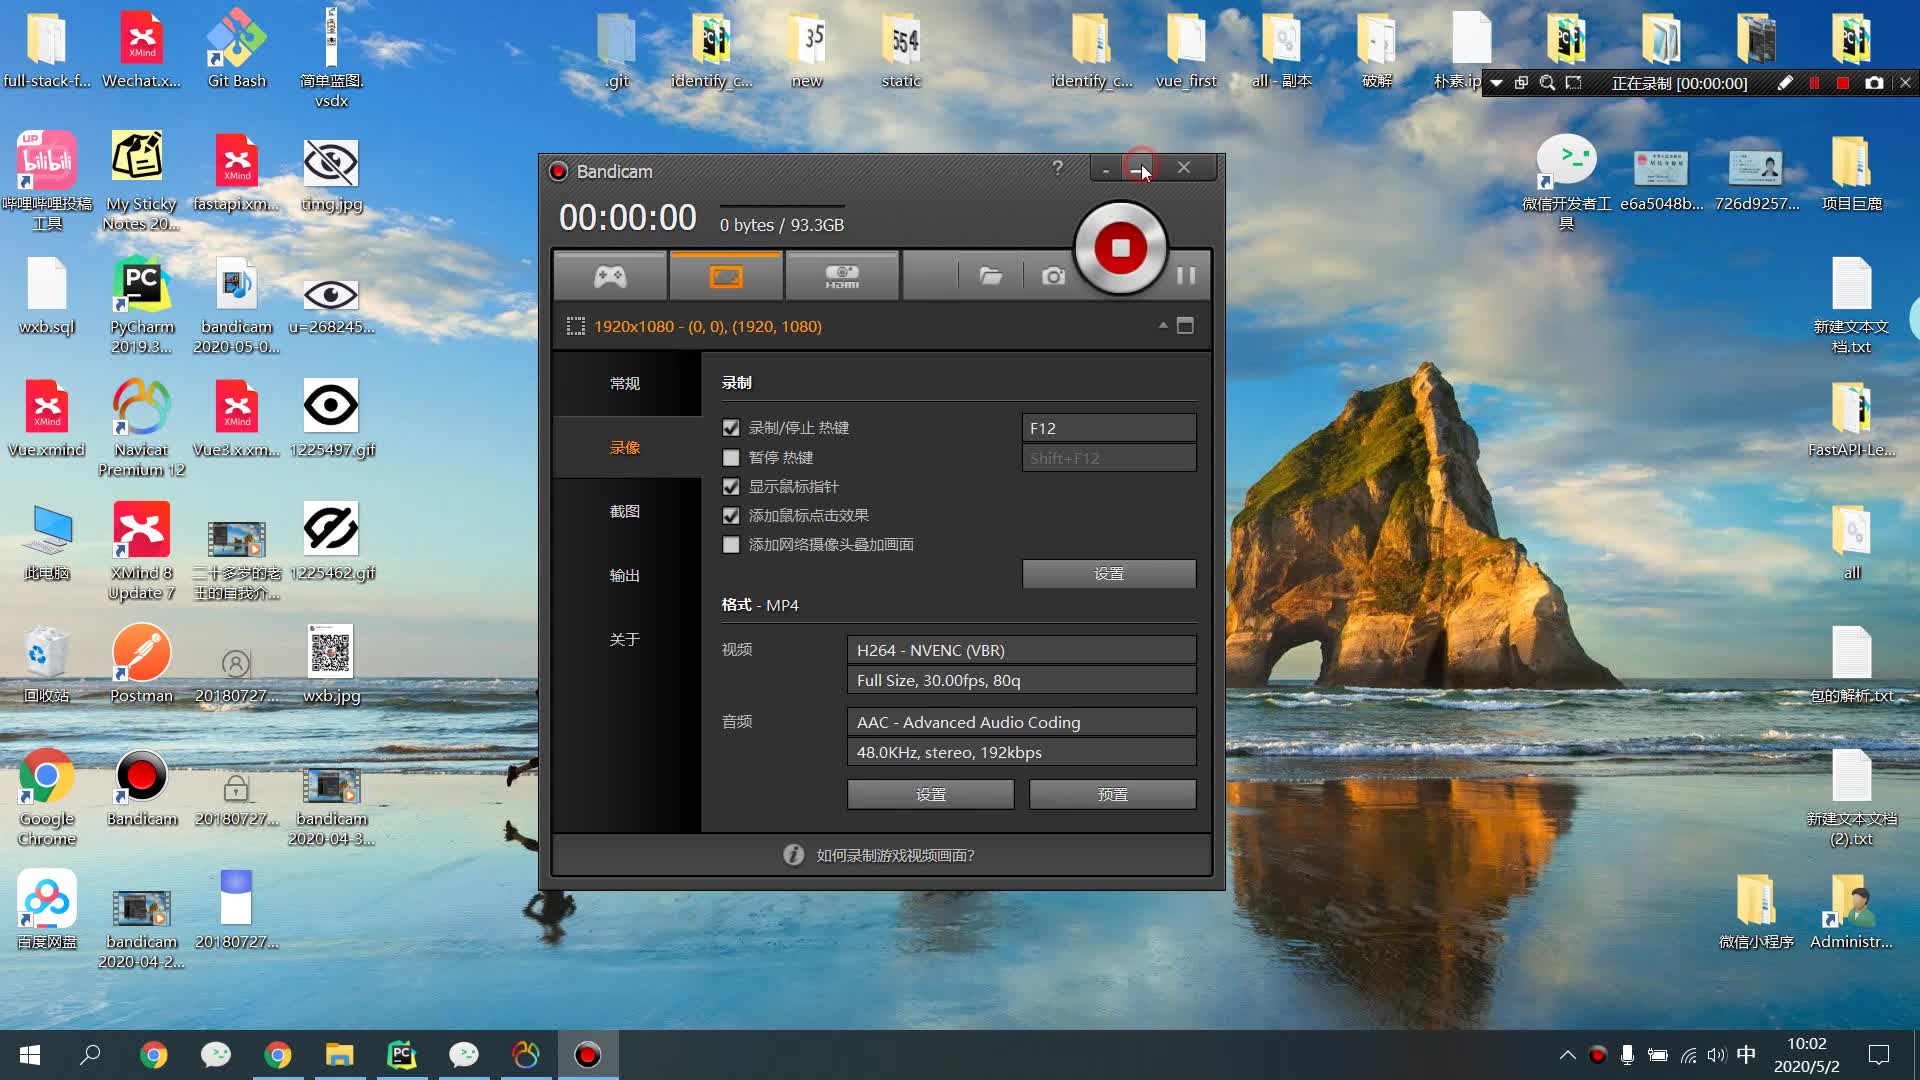
Task: Toggle 录制/停止 hotkey checkbox
Action: pos(733,427)
